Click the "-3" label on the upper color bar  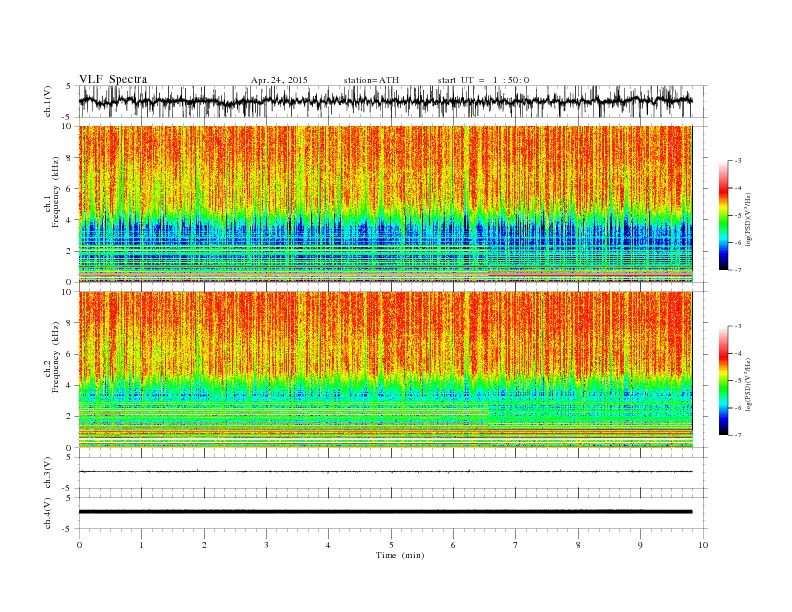click(x=738, y=161)
